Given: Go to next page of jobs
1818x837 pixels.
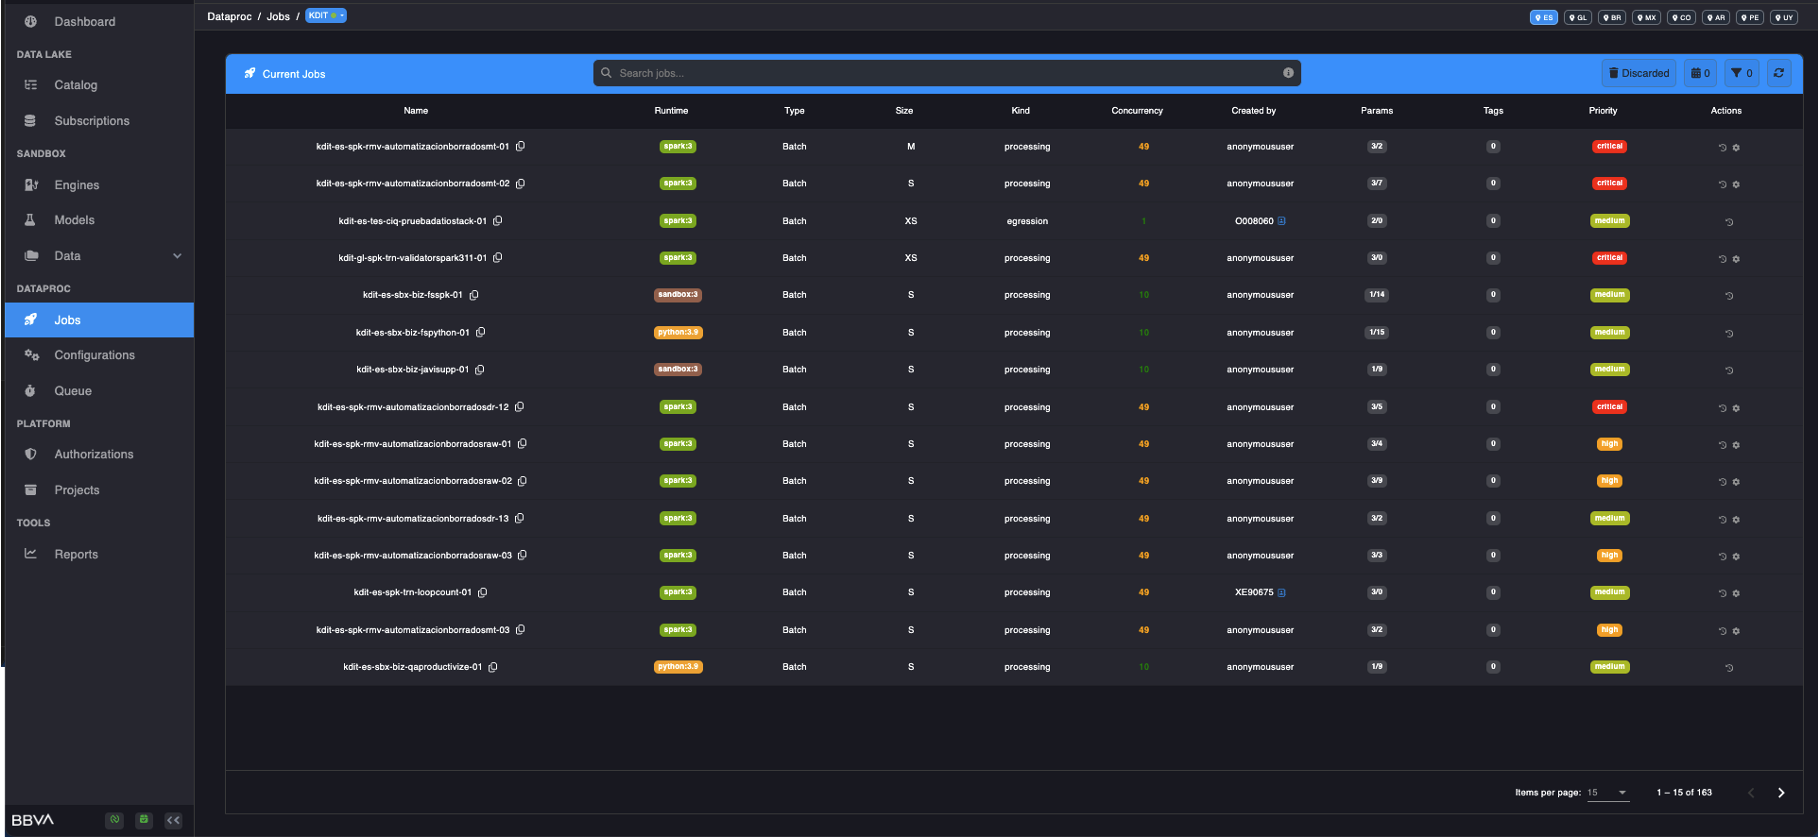Looking at the screenshot, I should click(1781, 793).
